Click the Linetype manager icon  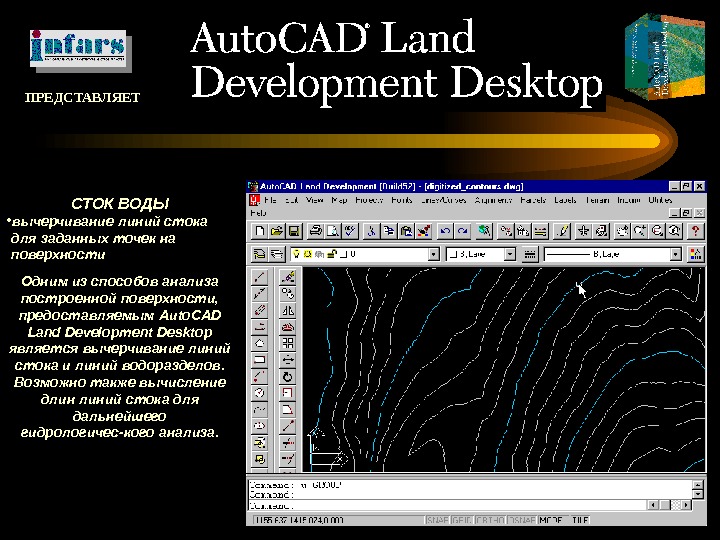point(529,254)
